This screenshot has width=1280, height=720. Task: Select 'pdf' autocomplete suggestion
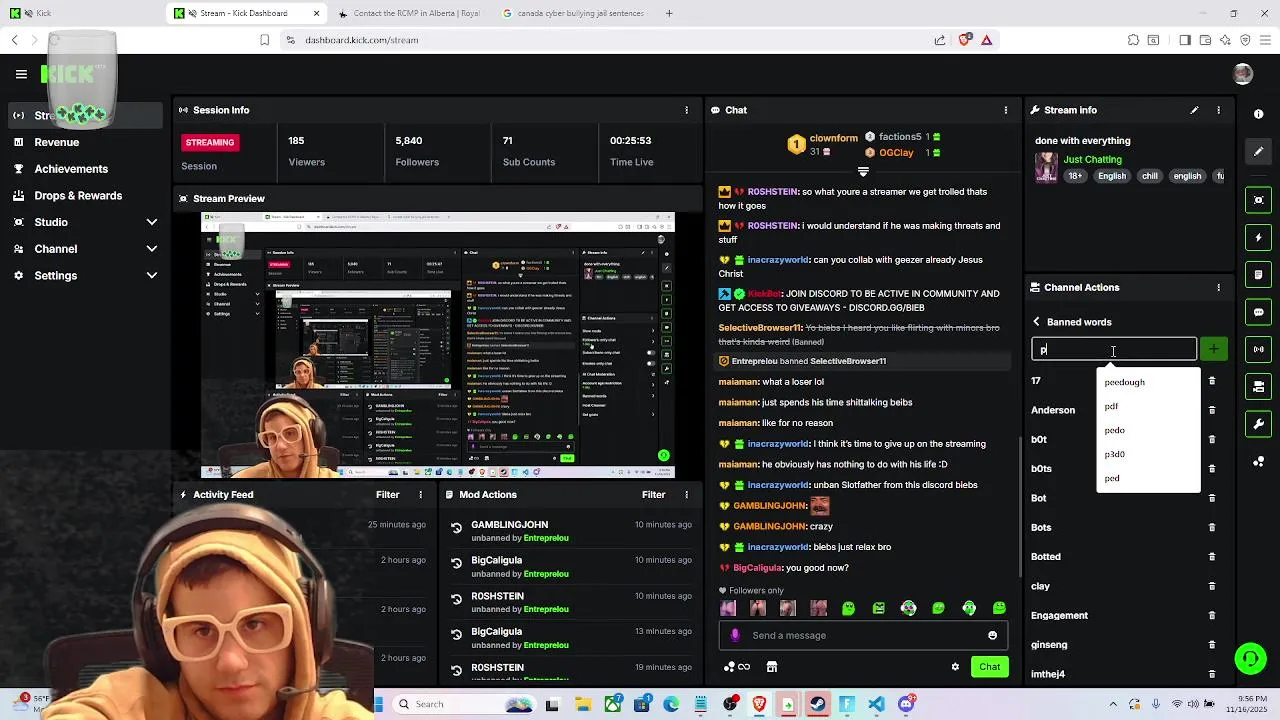pyautogui.click(x=1148, y=406)
